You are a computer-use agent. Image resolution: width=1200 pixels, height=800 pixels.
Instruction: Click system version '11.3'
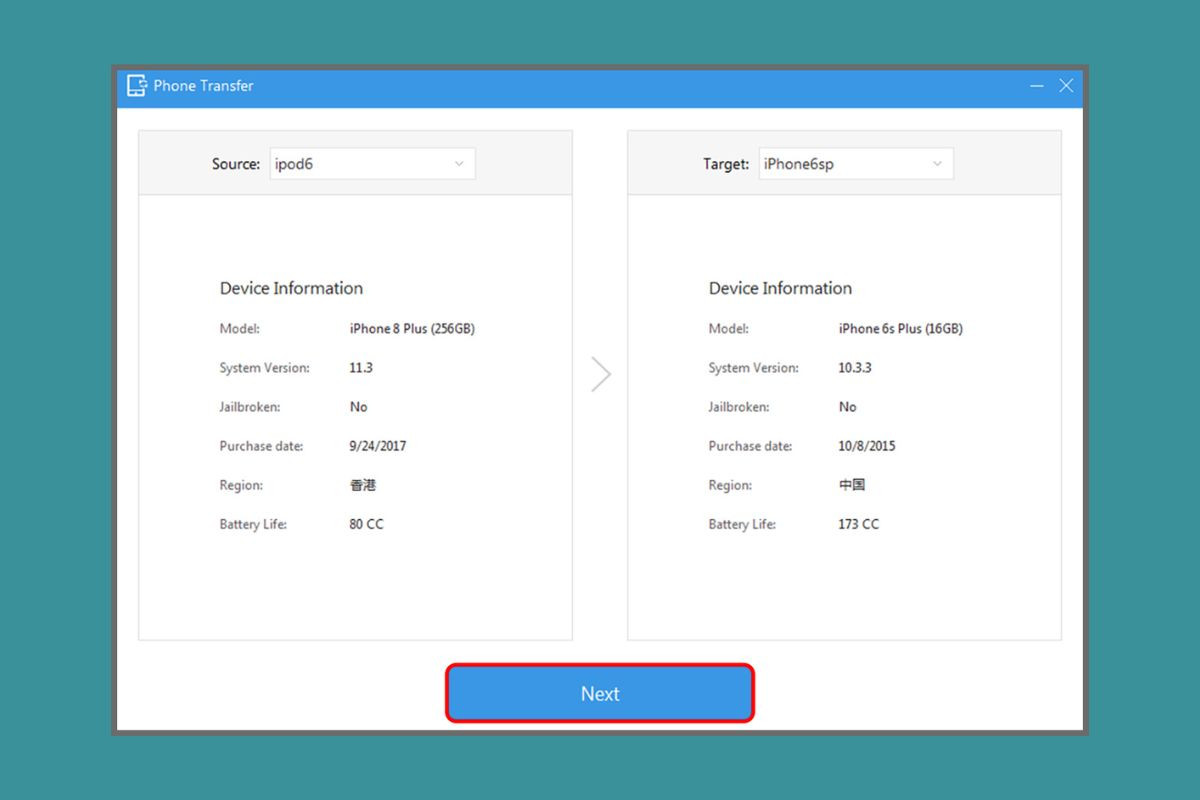coord(361,368)
